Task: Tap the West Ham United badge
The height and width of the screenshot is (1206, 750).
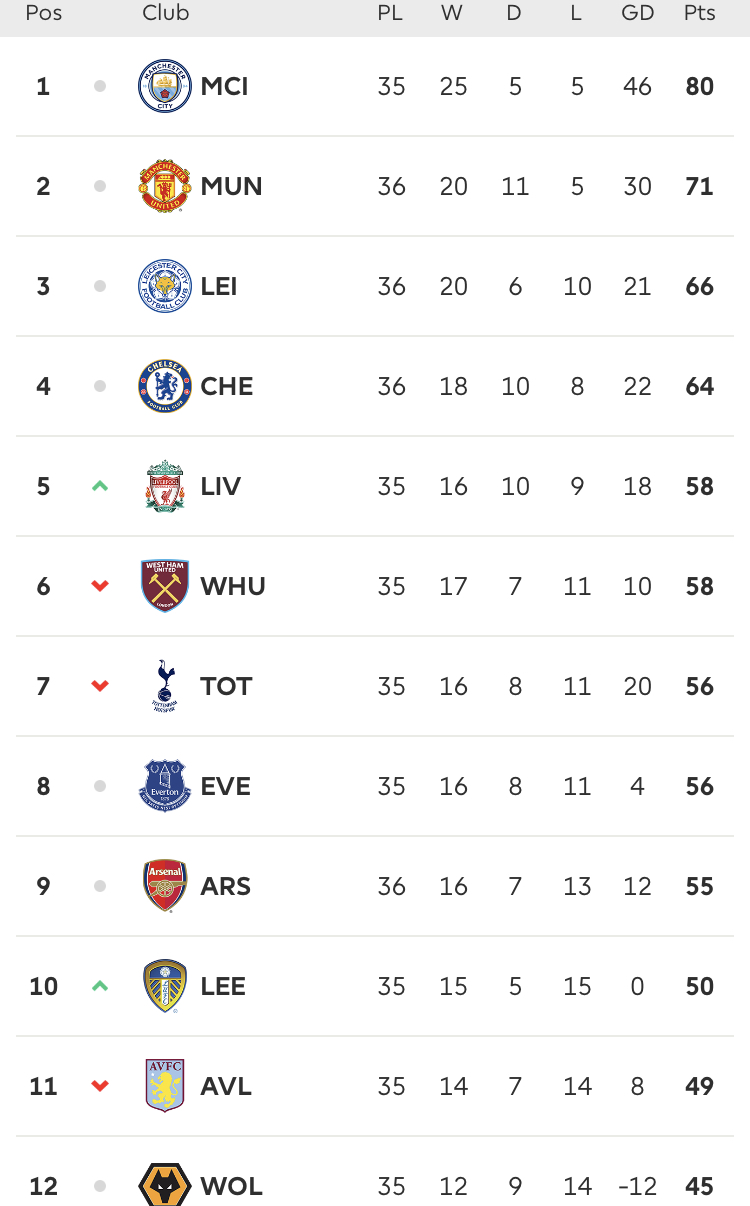Action: [x=165, y=586]
